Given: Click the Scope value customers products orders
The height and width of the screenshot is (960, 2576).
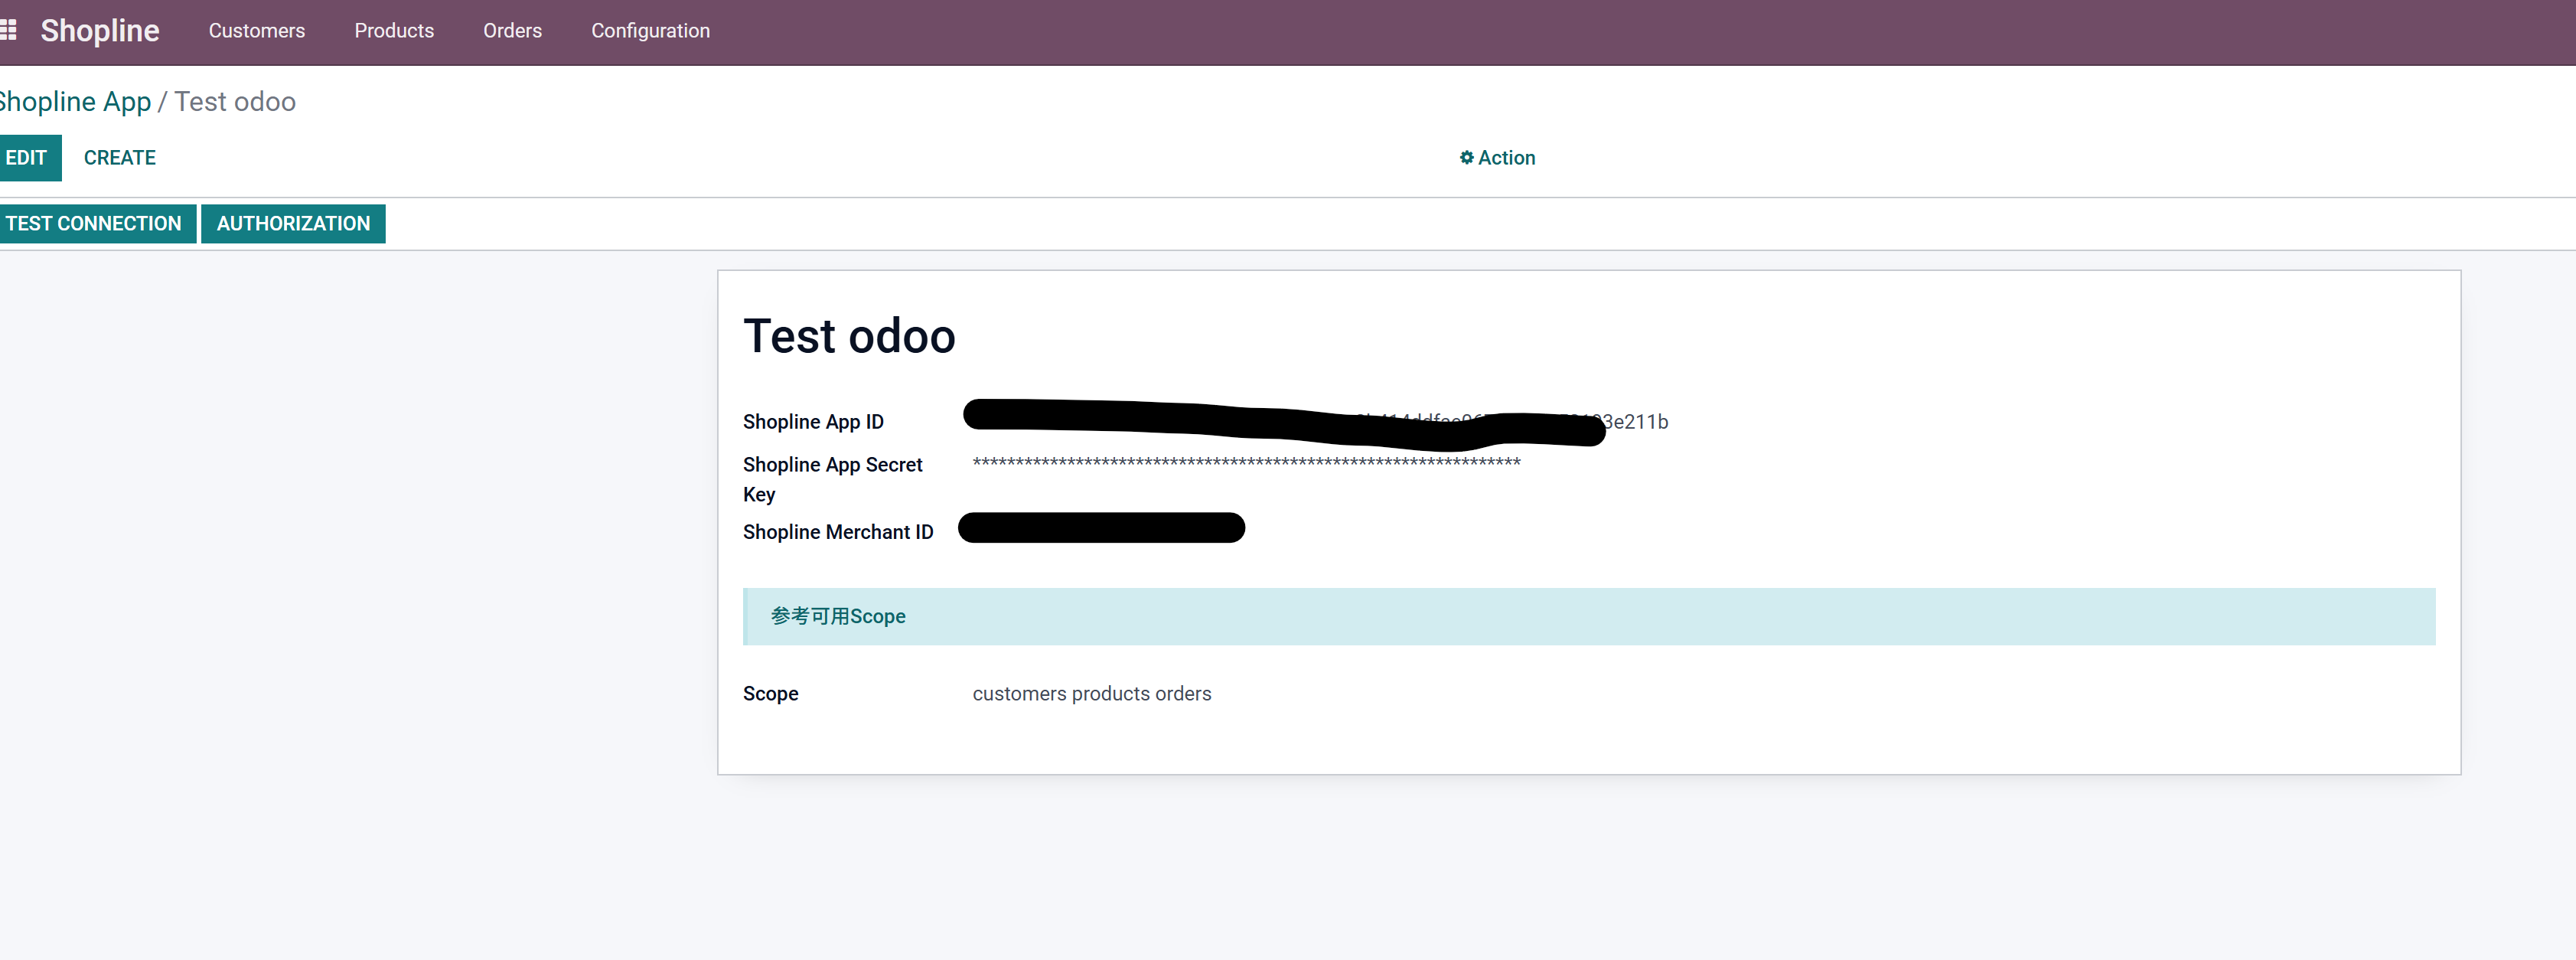Looking at the screenshot, I should 1091,694.
